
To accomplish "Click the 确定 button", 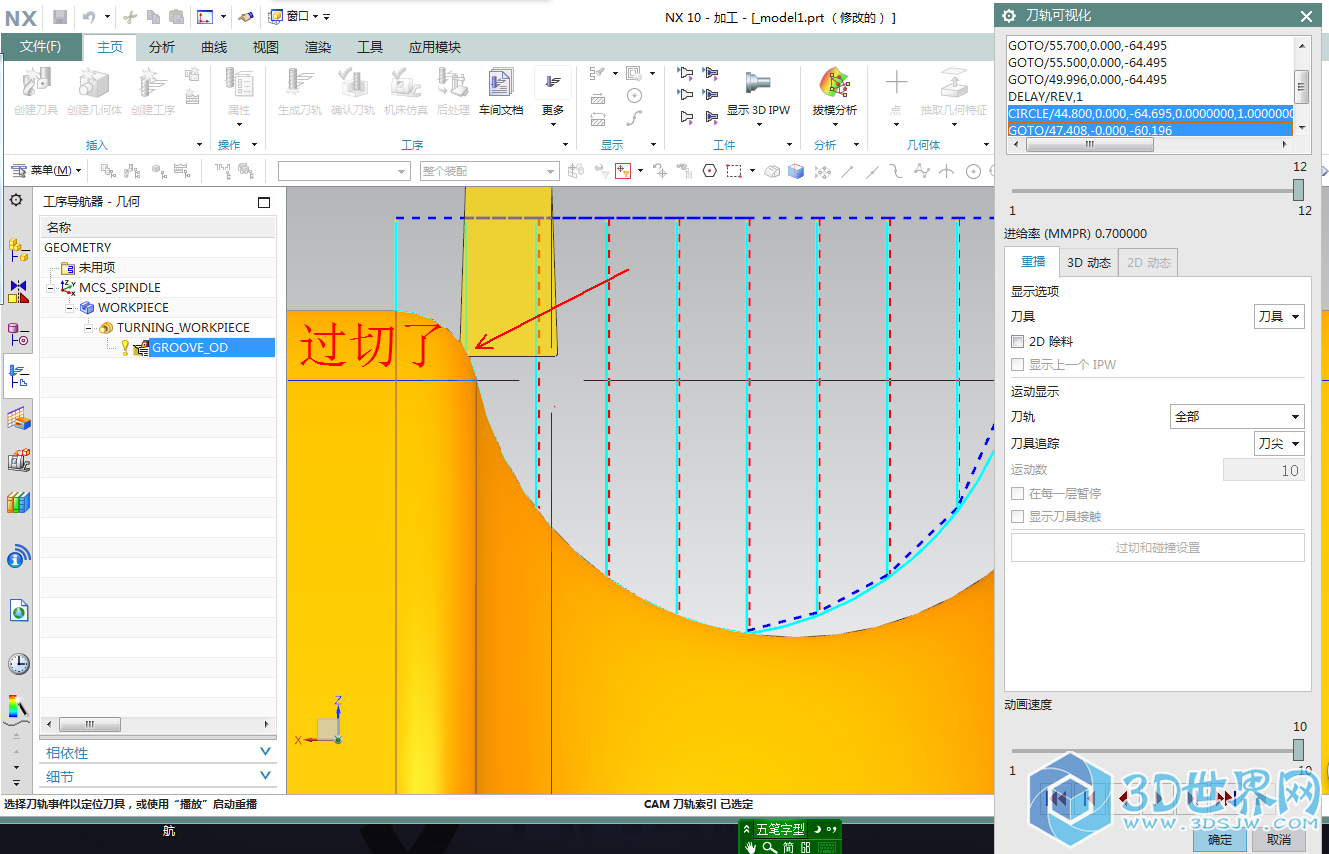I will pyautogui.click(x=1220, y=840).
